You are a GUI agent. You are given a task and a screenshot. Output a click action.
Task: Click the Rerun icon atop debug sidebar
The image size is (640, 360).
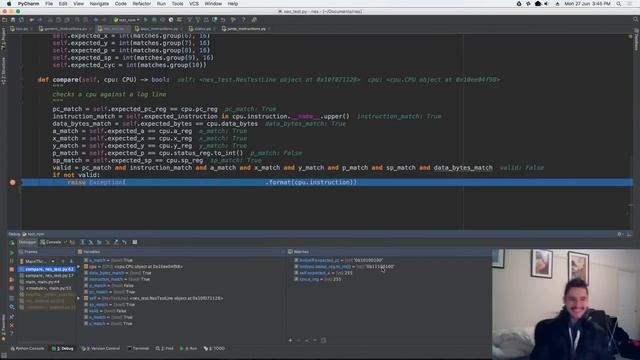coord(12,242)
